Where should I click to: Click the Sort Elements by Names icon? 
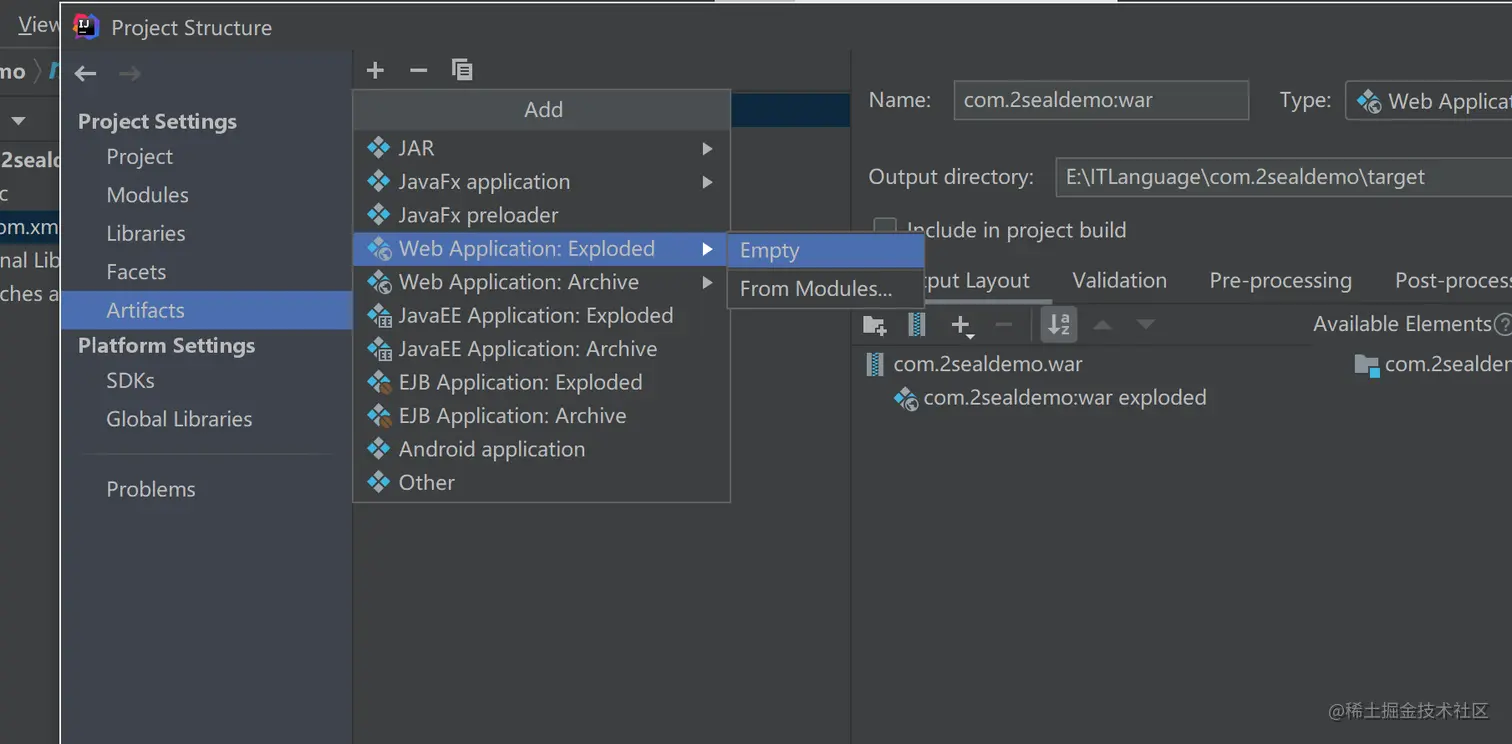[1059, 325]
